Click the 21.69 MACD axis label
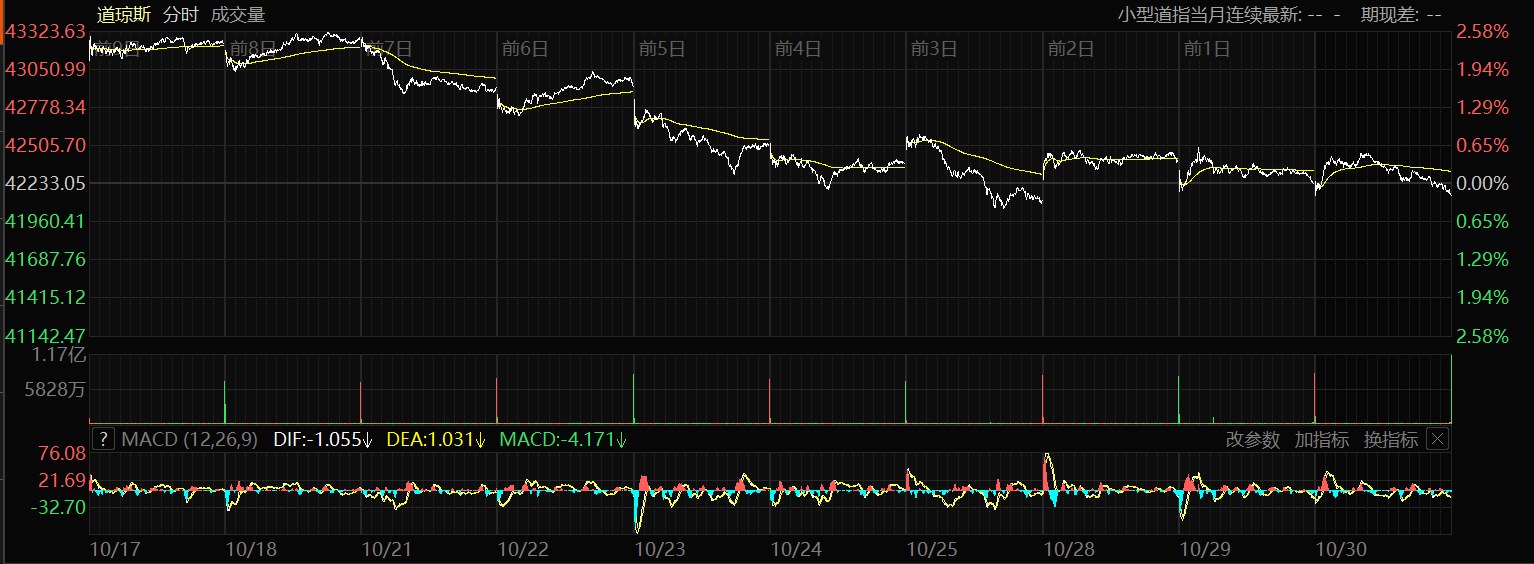Image resolution: width=1534 pixels, height=564 pixels. (x=62, y=481)
